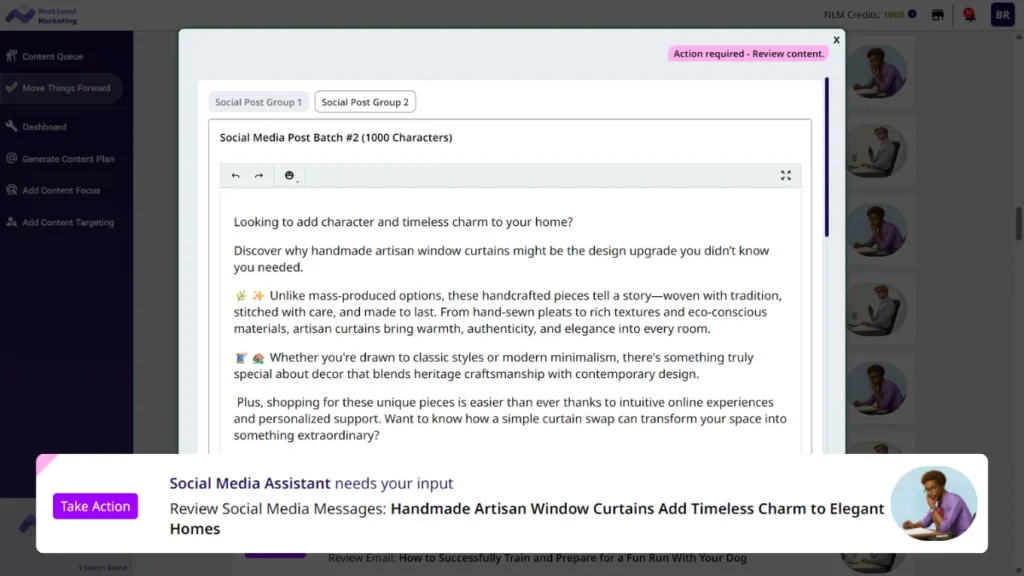Click the store icon in header
The image size is (1024, 576).
point(938,15)
